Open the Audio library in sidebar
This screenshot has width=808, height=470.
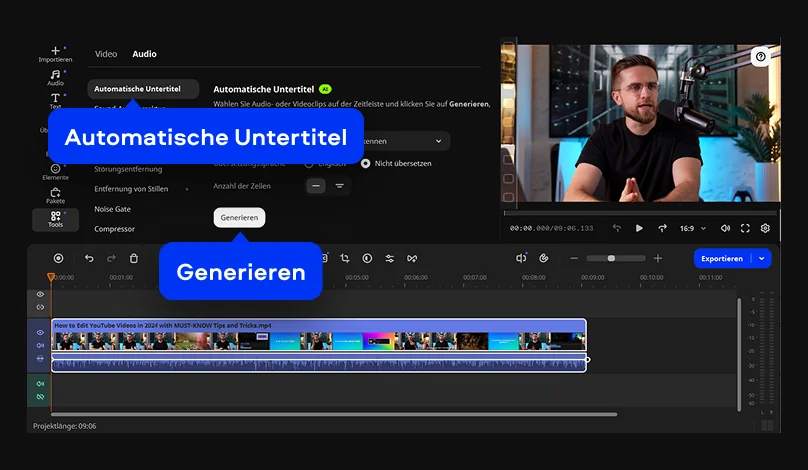(55, 77)
